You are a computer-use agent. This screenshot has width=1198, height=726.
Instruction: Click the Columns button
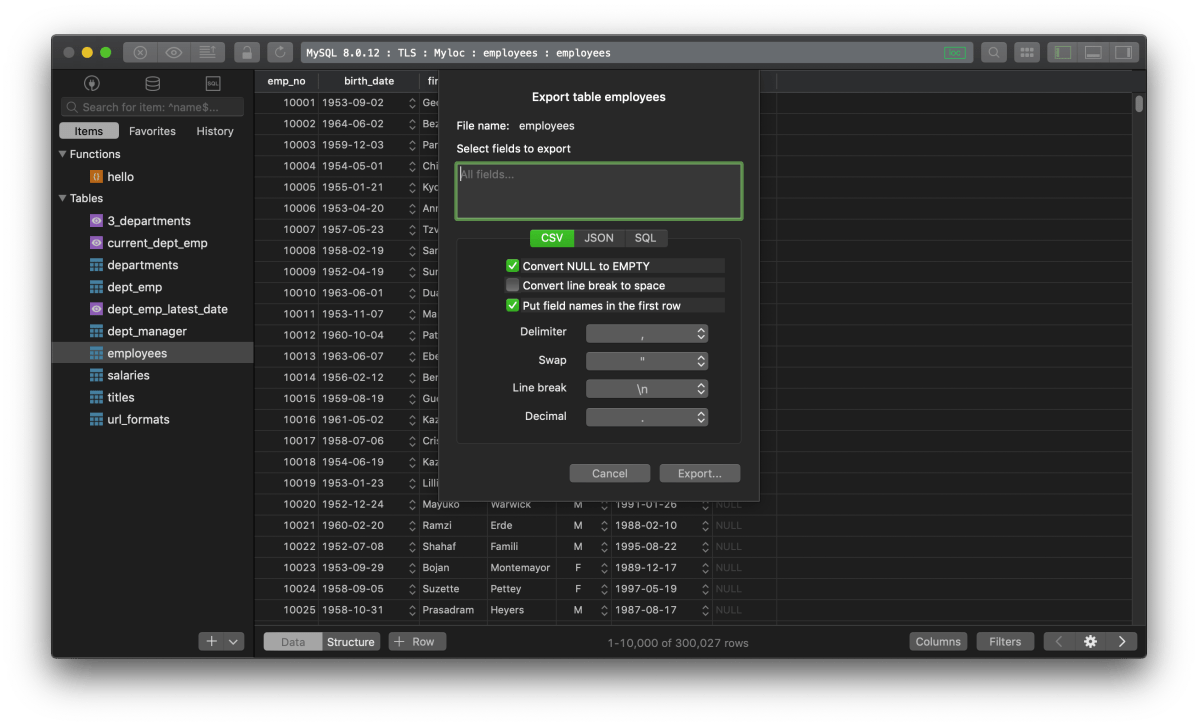(x=938, y=642)
